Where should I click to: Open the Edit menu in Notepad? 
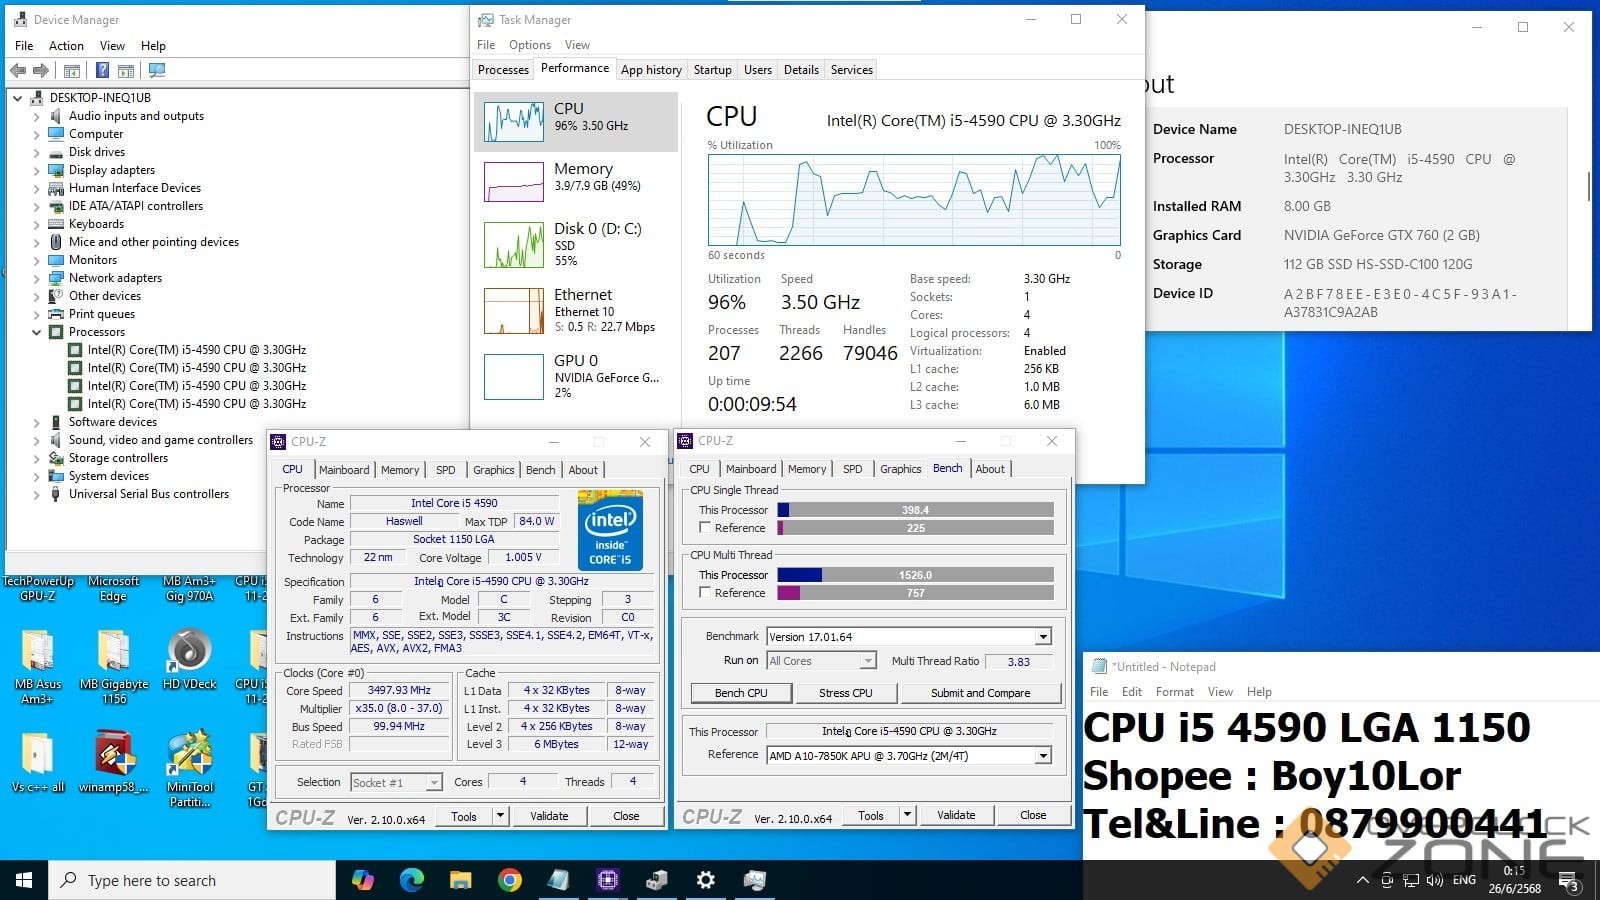click(x=1131, y=692)
